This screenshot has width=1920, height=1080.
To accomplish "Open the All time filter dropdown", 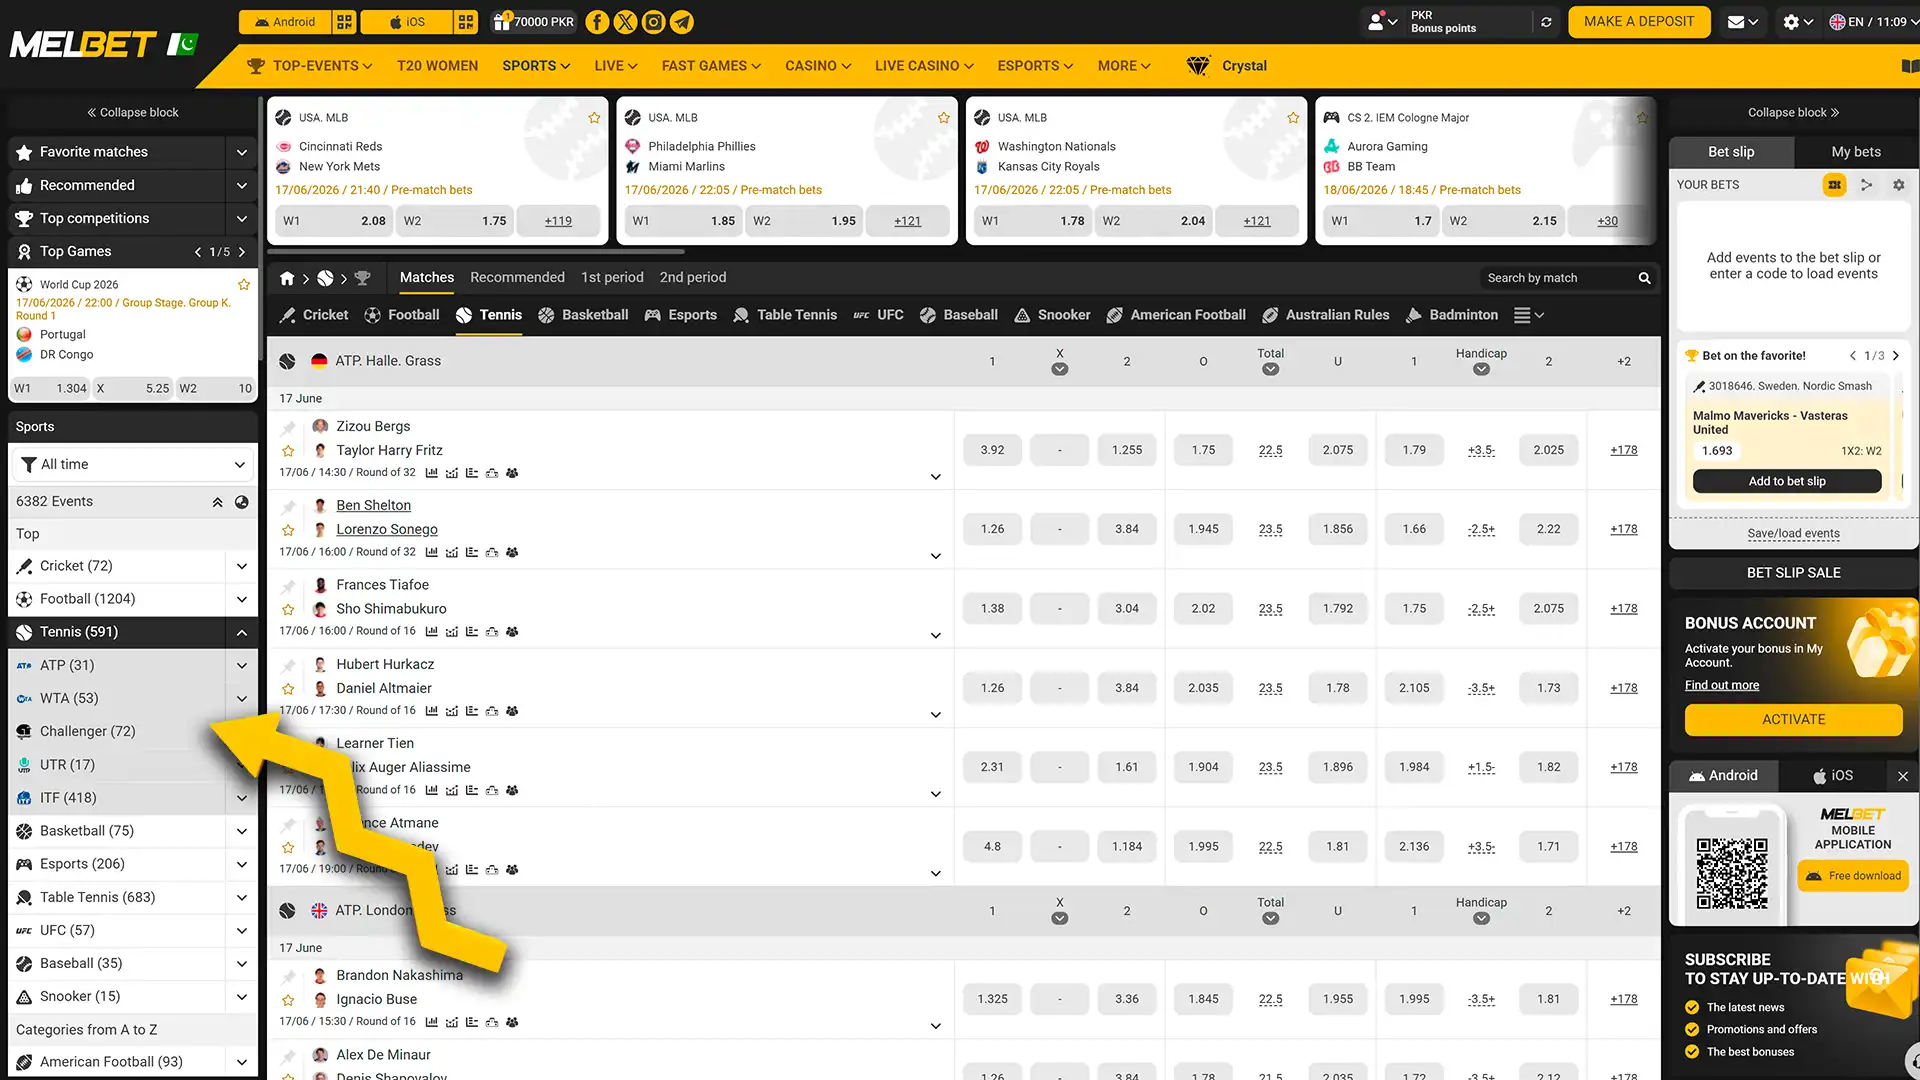I will point(132,465).
